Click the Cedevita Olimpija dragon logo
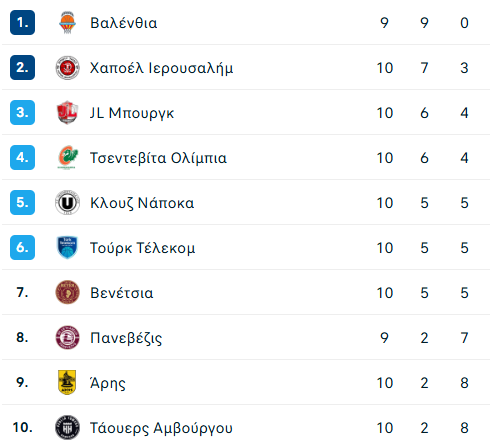The height and width of the screenshot is (446, 490). point(68,157)
